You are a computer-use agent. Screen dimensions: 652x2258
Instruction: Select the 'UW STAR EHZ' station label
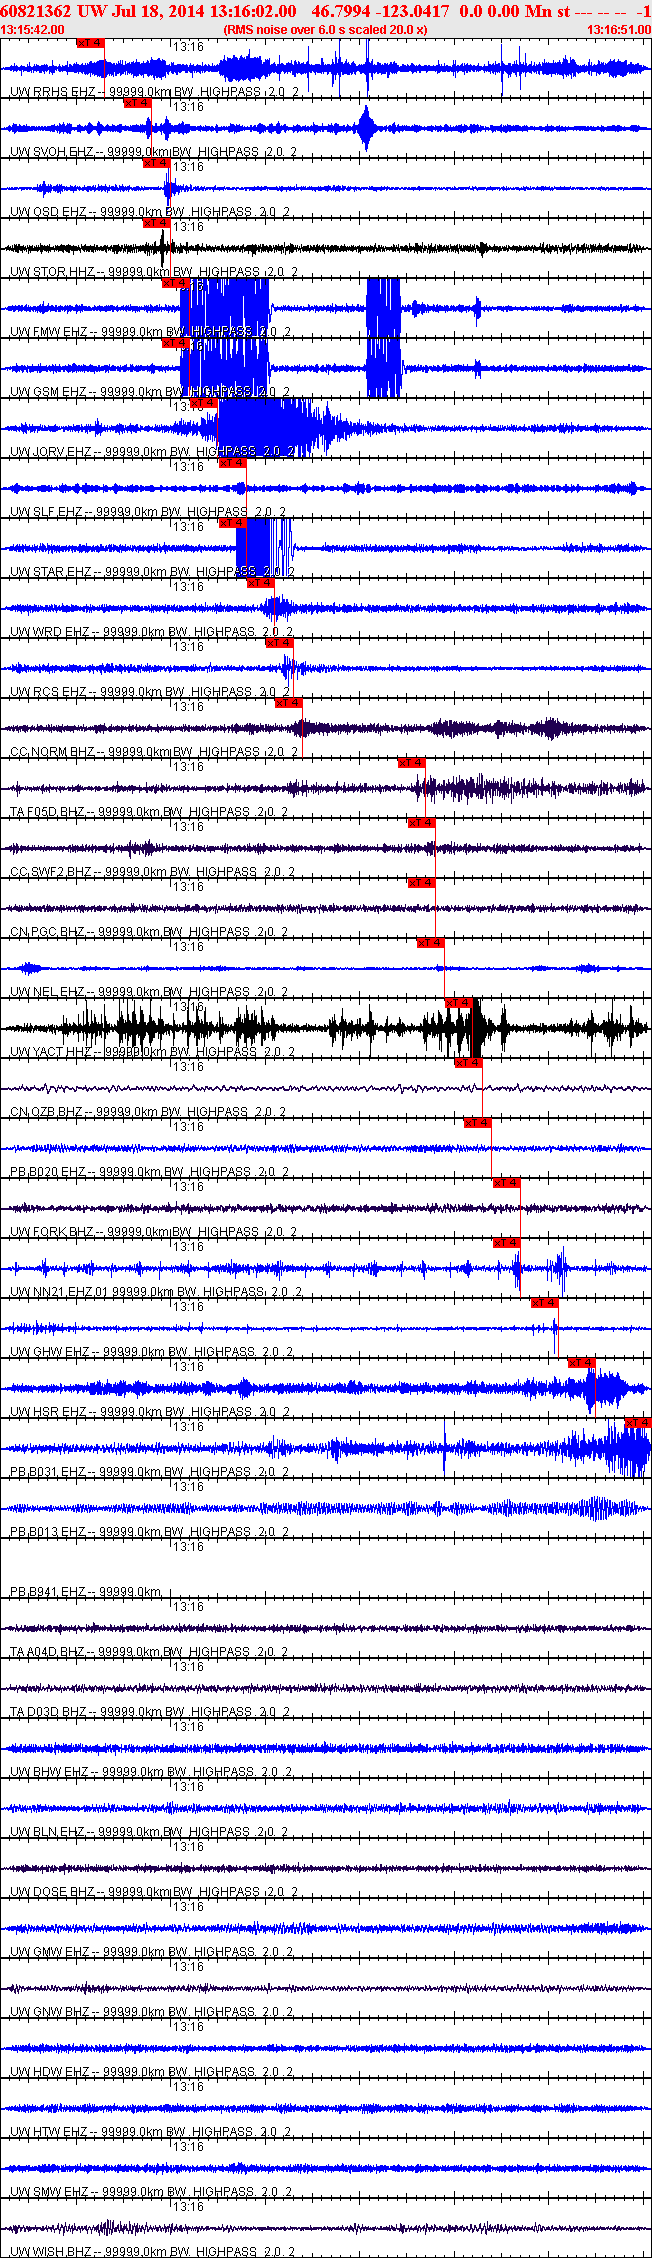click(x=51, y=572)
